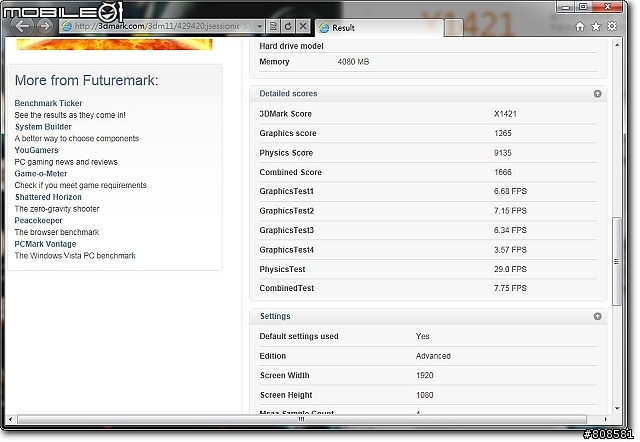The image size is (640, 442).
Task: Click the Screen Width value 1920
Action: pyautogui.click(x=424, y=375)
